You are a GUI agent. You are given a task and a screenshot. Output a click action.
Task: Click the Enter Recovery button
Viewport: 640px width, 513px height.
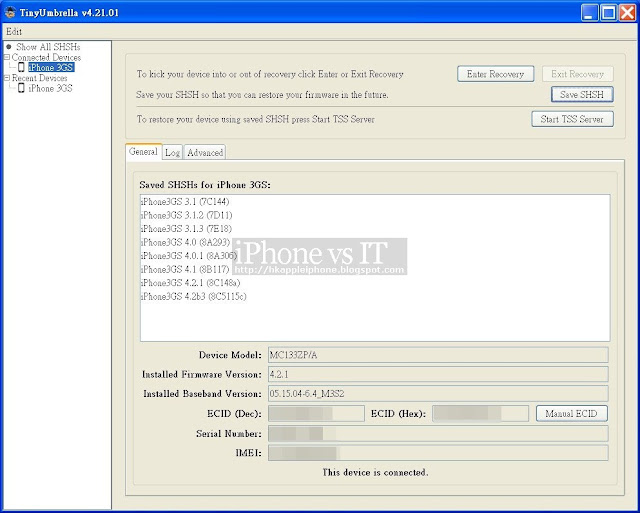[496, 74]
